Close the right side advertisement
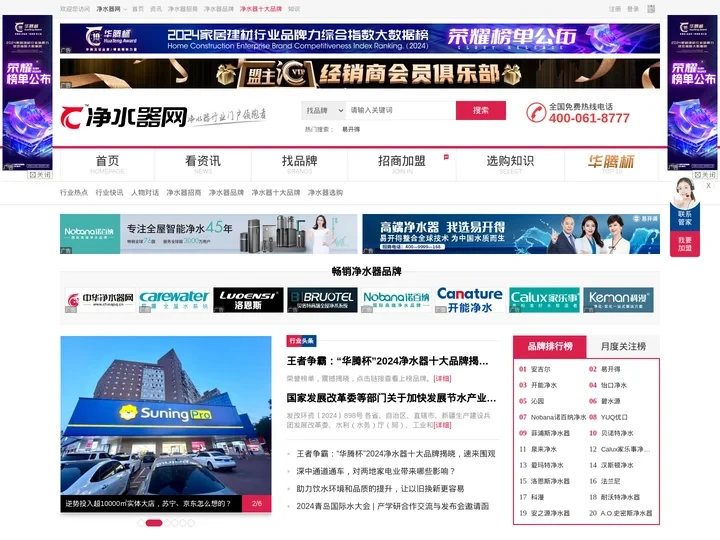 click(x=704, y=175)
